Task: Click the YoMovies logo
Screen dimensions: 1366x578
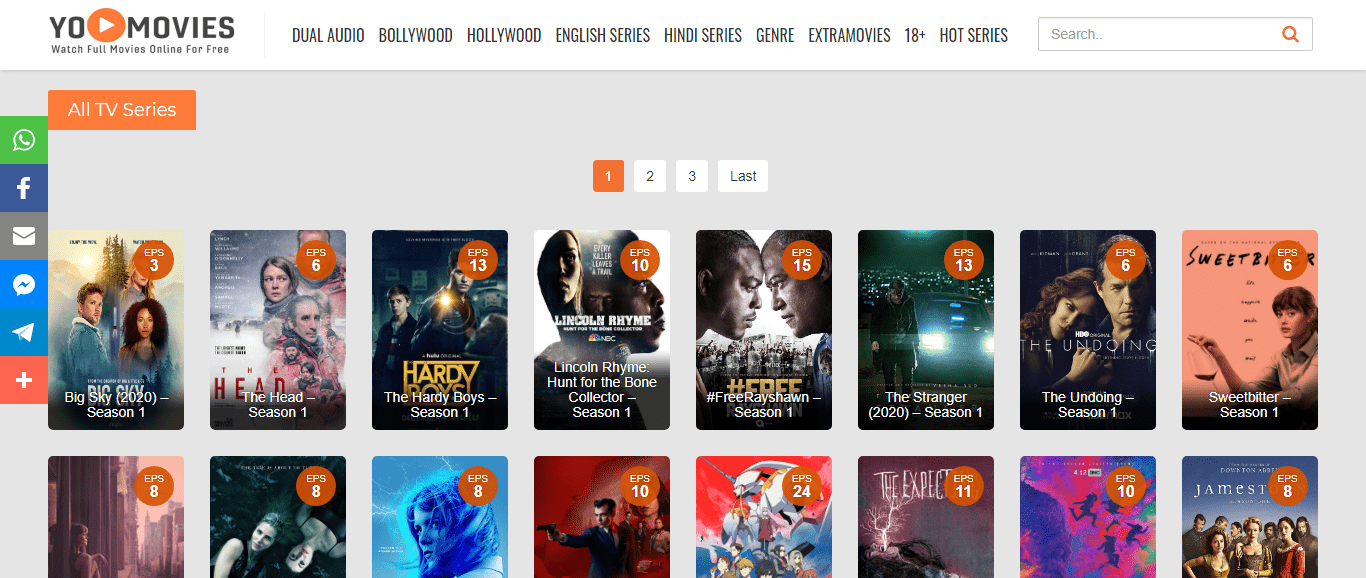Action: [142, 34]
